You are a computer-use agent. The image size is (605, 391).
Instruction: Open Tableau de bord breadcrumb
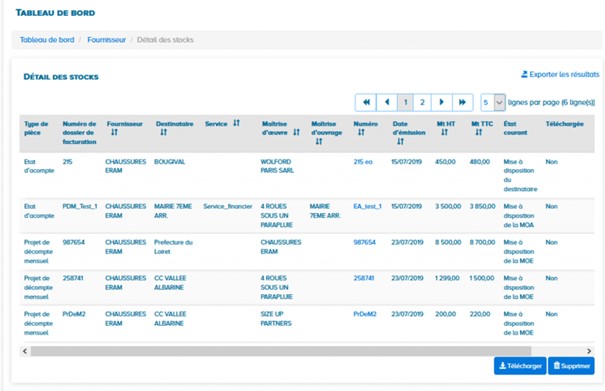(47, 40)
